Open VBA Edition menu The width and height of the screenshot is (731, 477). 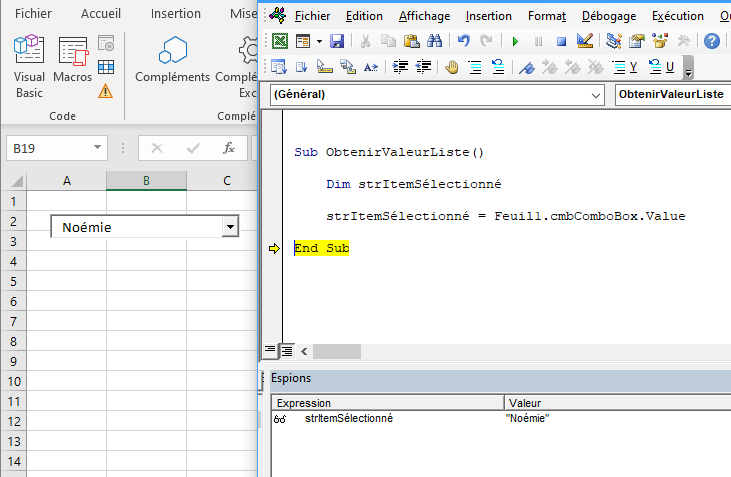point(364,16)
